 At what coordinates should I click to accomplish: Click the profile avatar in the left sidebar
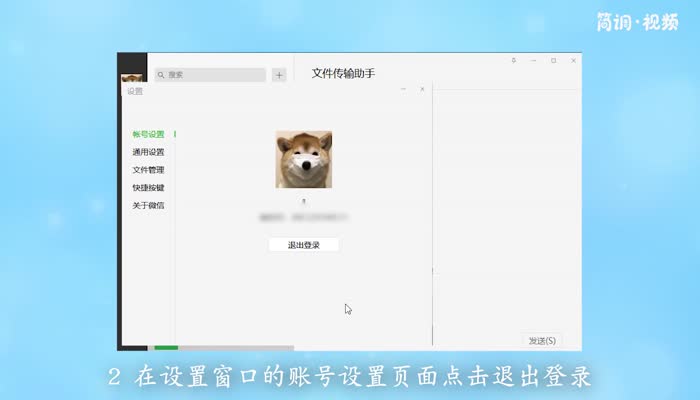coord(131,80)
